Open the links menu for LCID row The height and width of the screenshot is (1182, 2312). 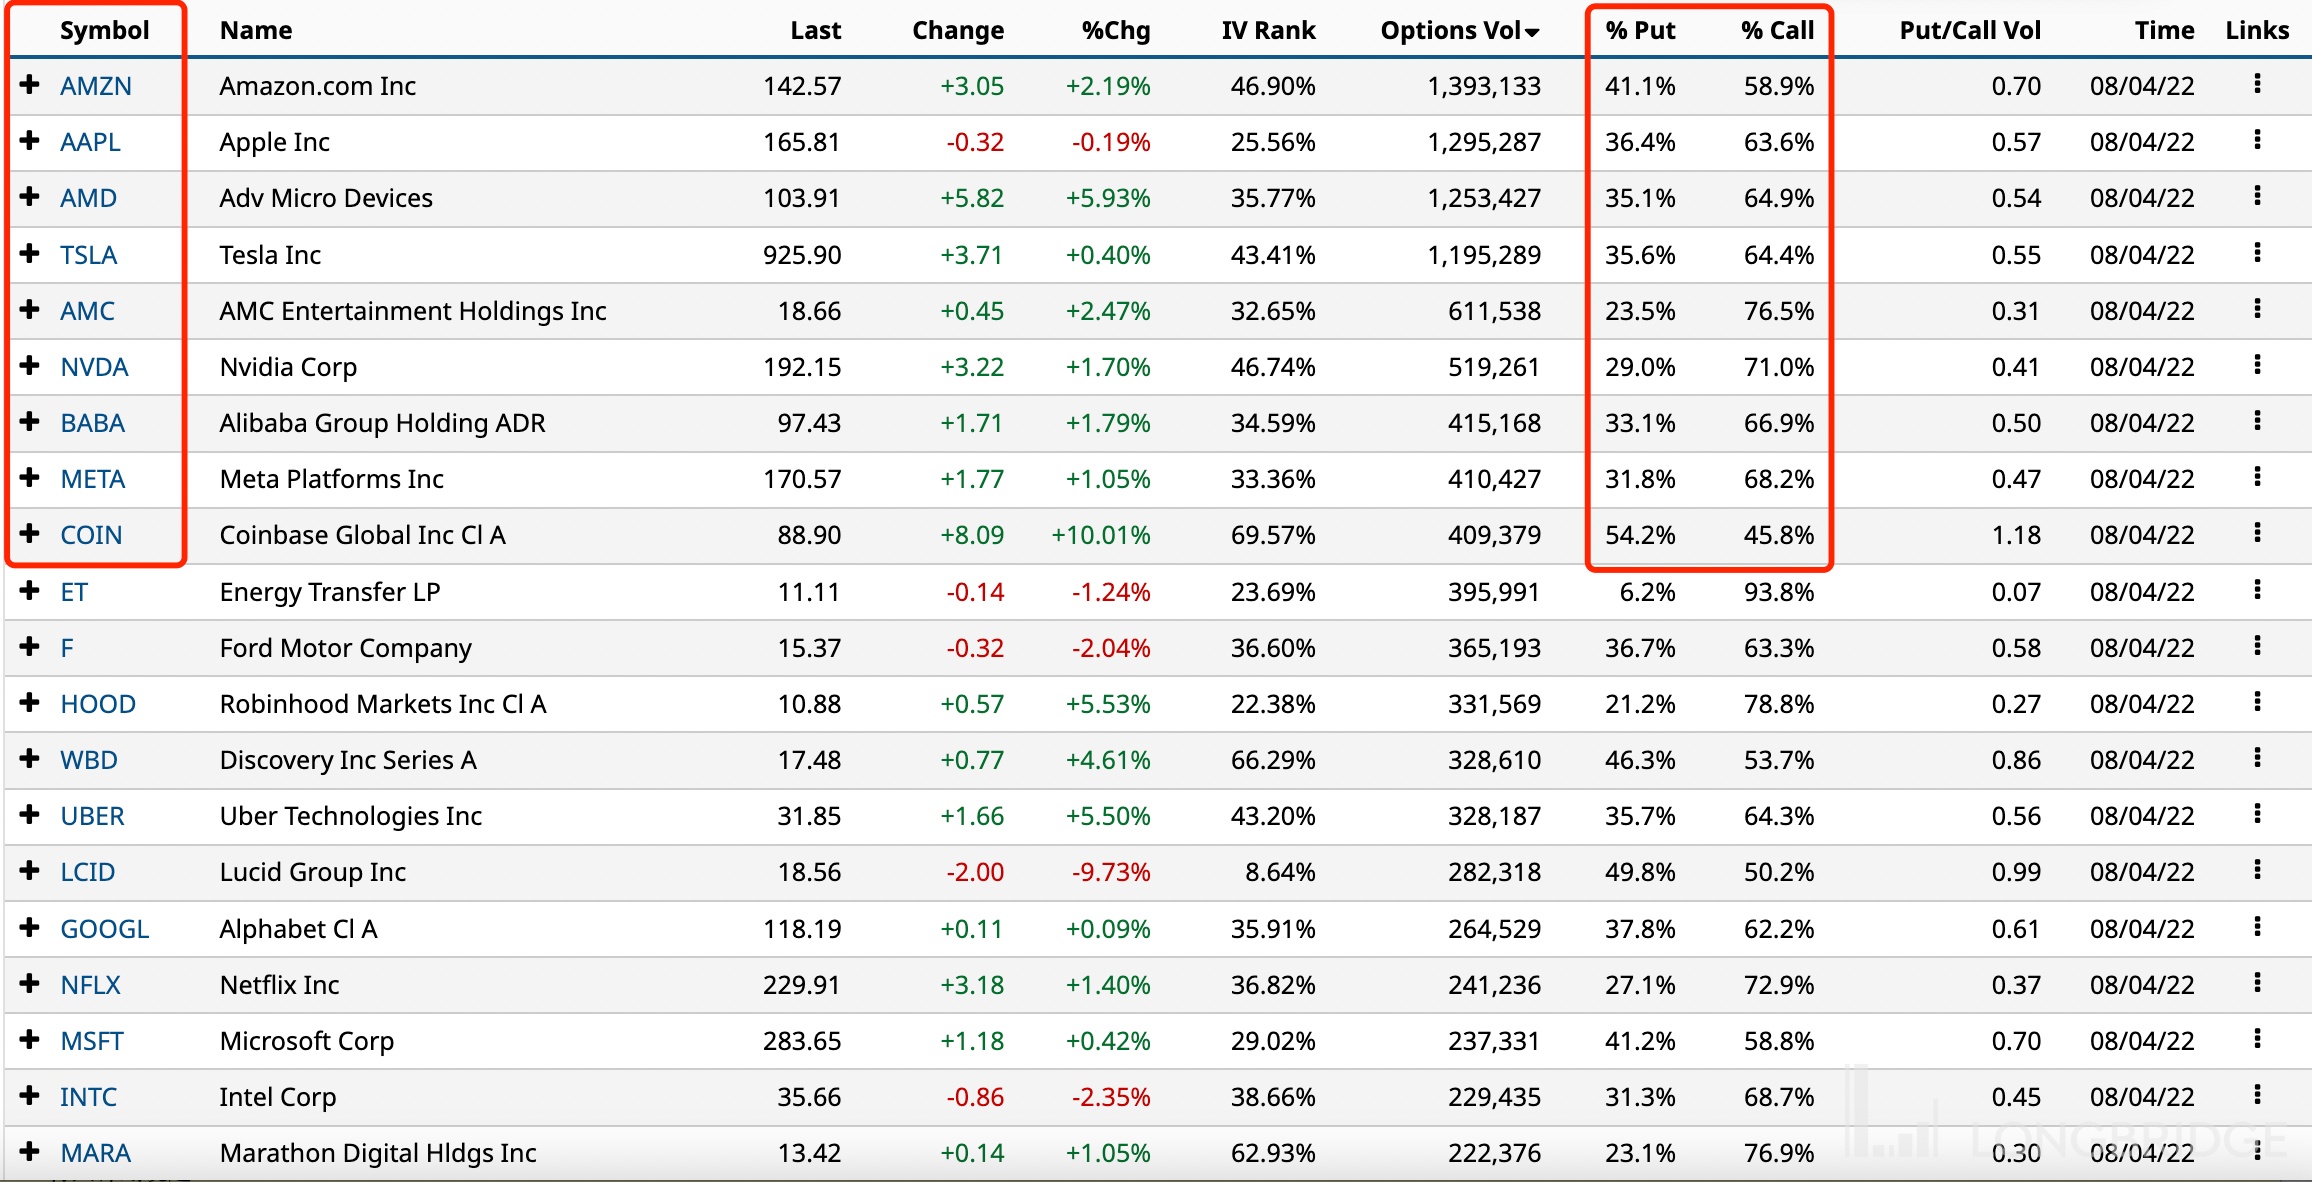pyautogui.click(x=2257, y=870)
